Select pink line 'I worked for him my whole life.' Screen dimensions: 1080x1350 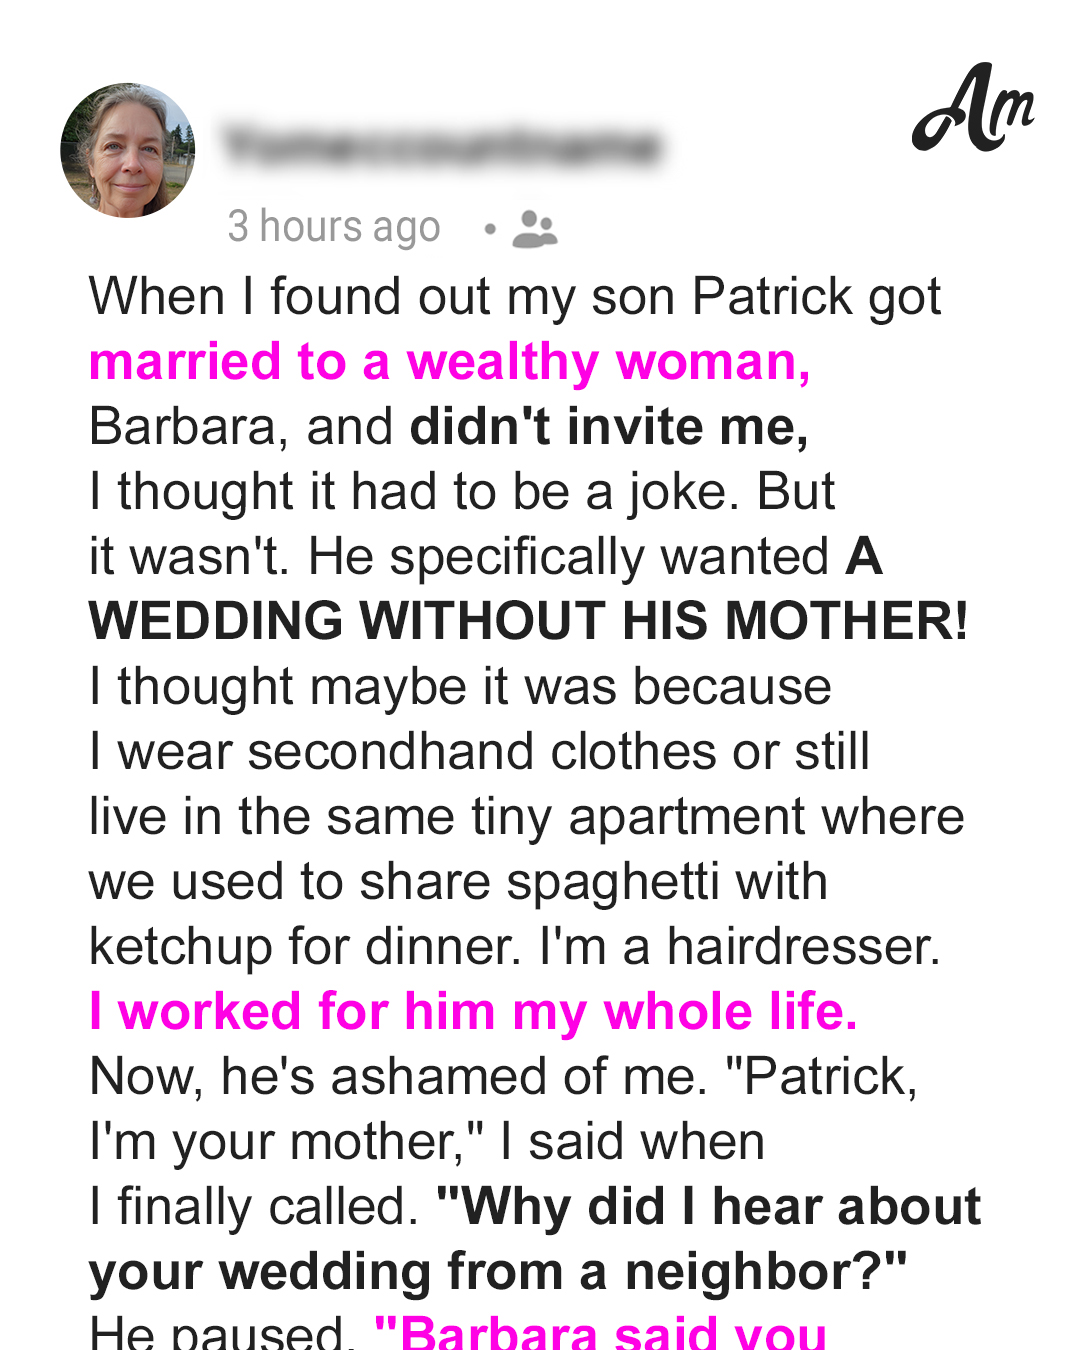pyautogui.click(x=473, y=1012)
